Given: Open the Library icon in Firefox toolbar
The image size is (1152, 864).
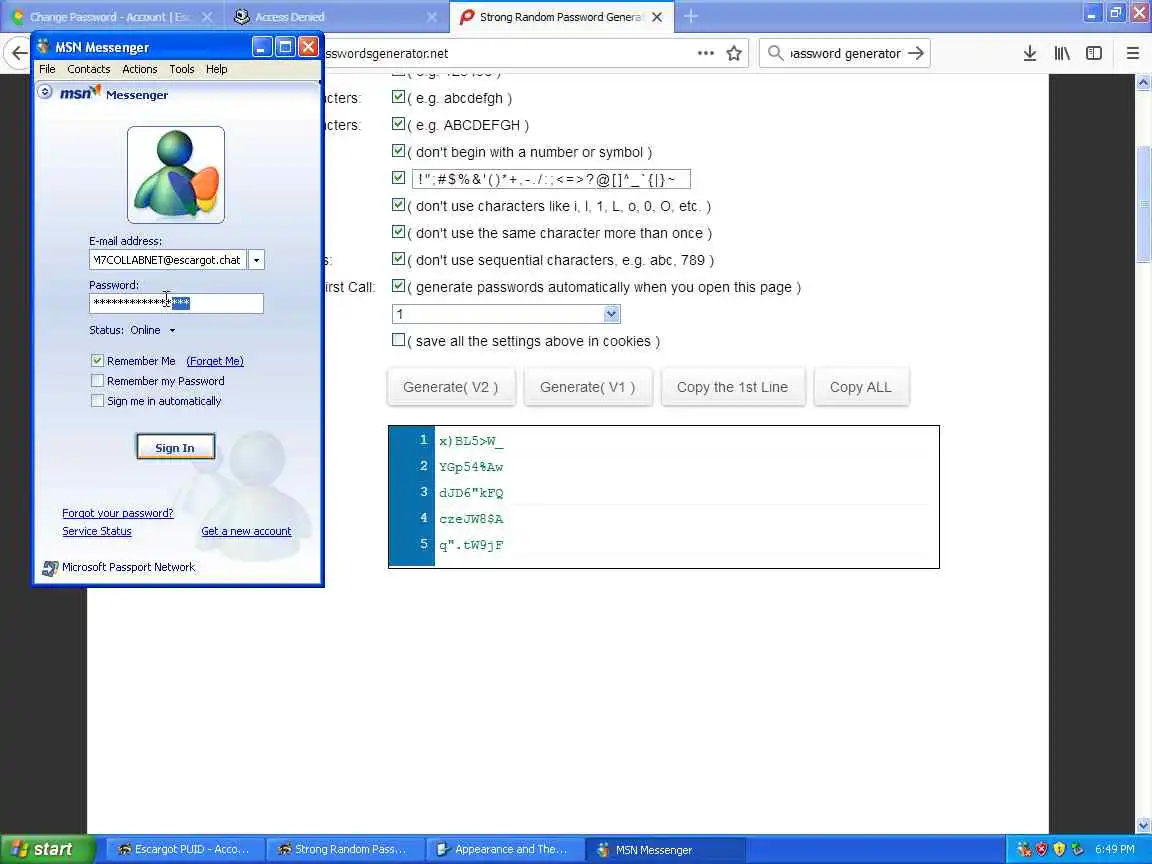Looking at the screenshot, I should [x=1062, y=53].
